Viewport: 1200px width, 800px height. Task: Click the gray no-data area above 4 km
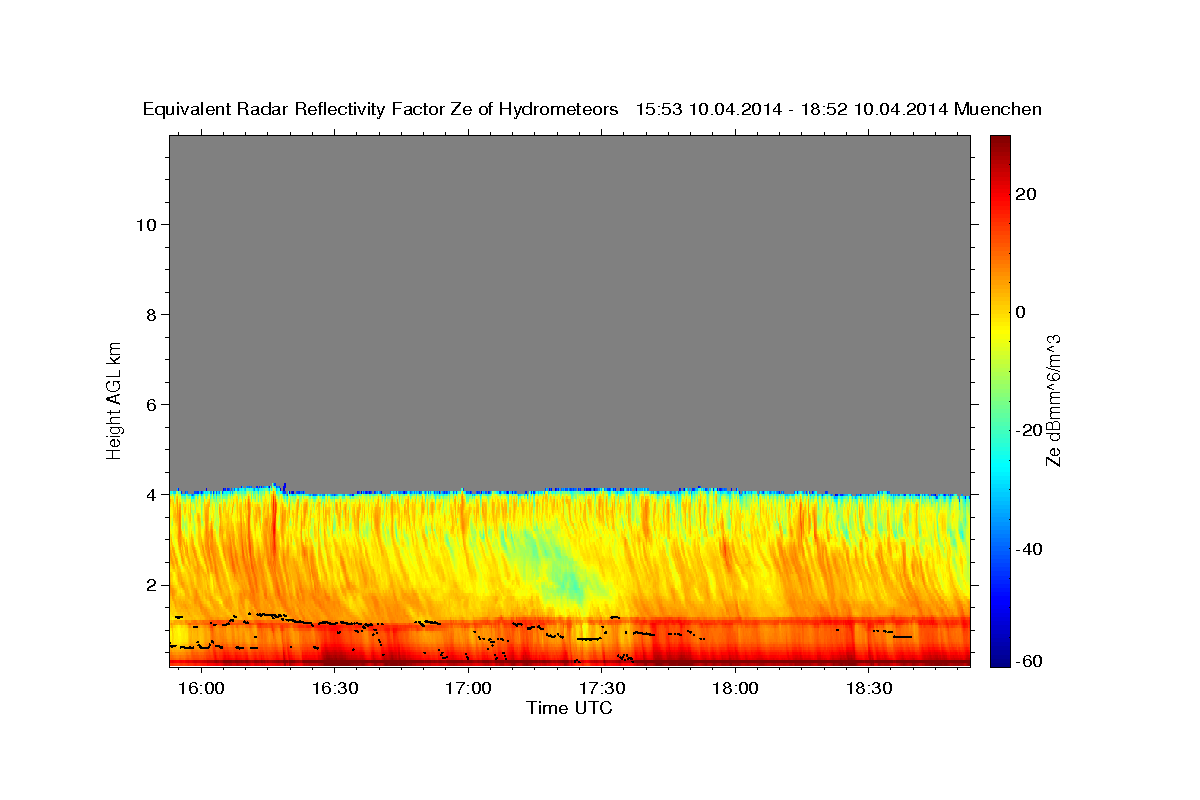pos(569,310)
